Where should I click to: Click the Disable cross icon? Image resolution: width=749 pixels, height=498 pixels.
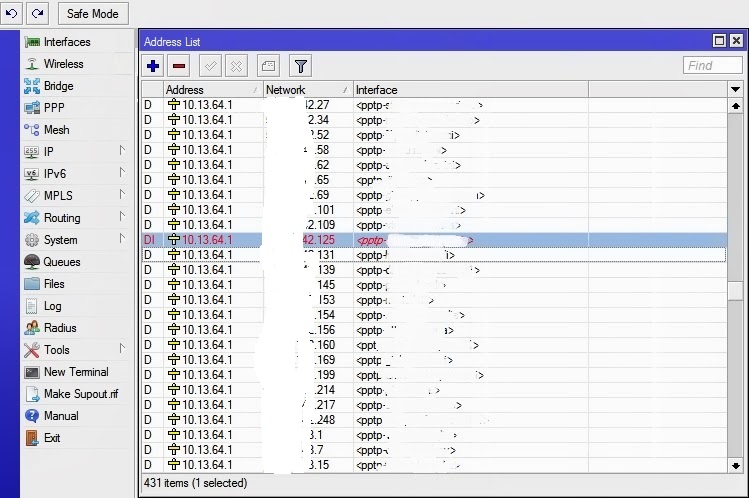[236, 66]
